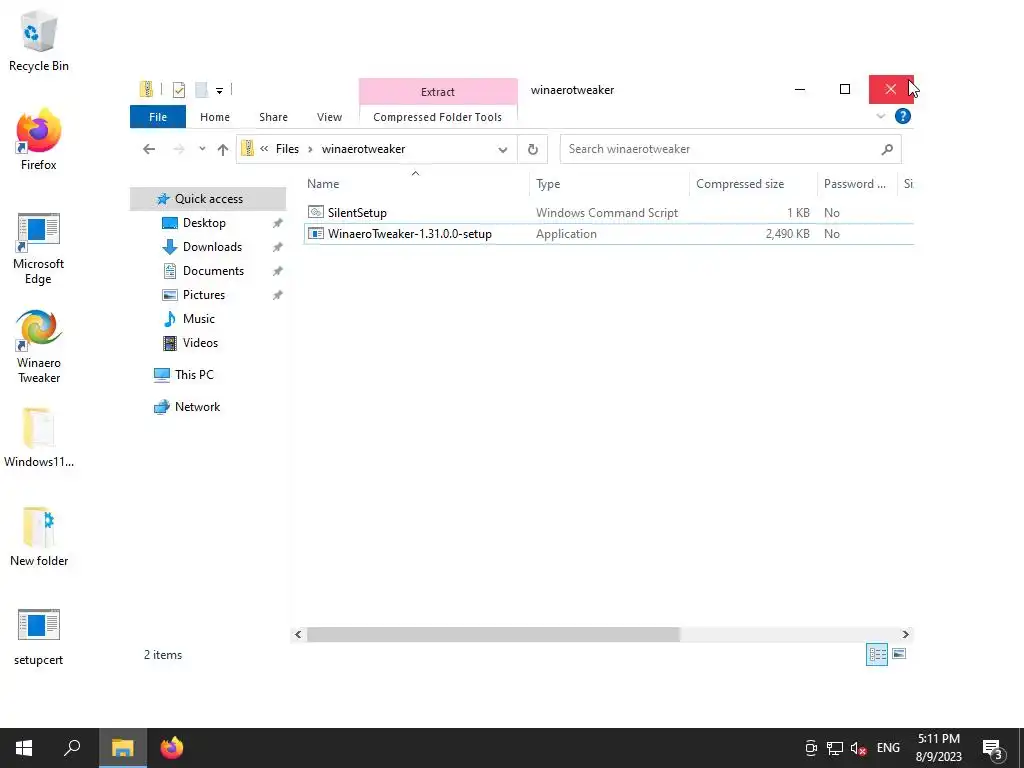Launch Firefox from the desktop shortcut
The width and height of the screenshot is (1024, 768).
(x=39, y=140)
